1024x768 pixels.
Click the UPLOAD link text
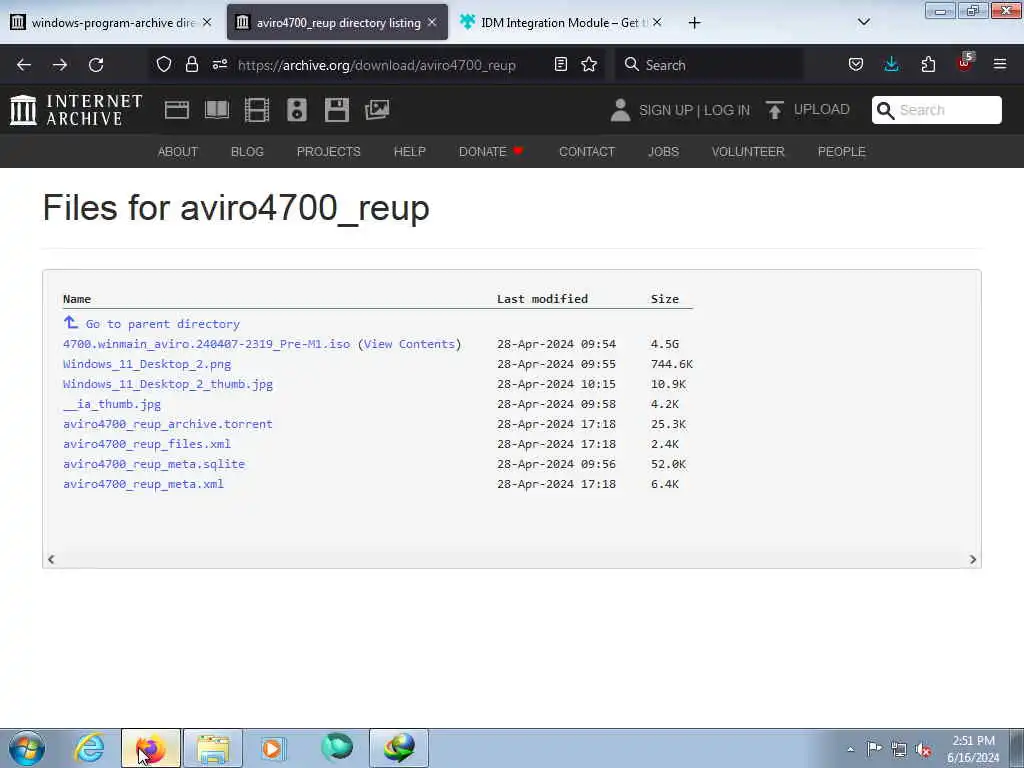822,110
